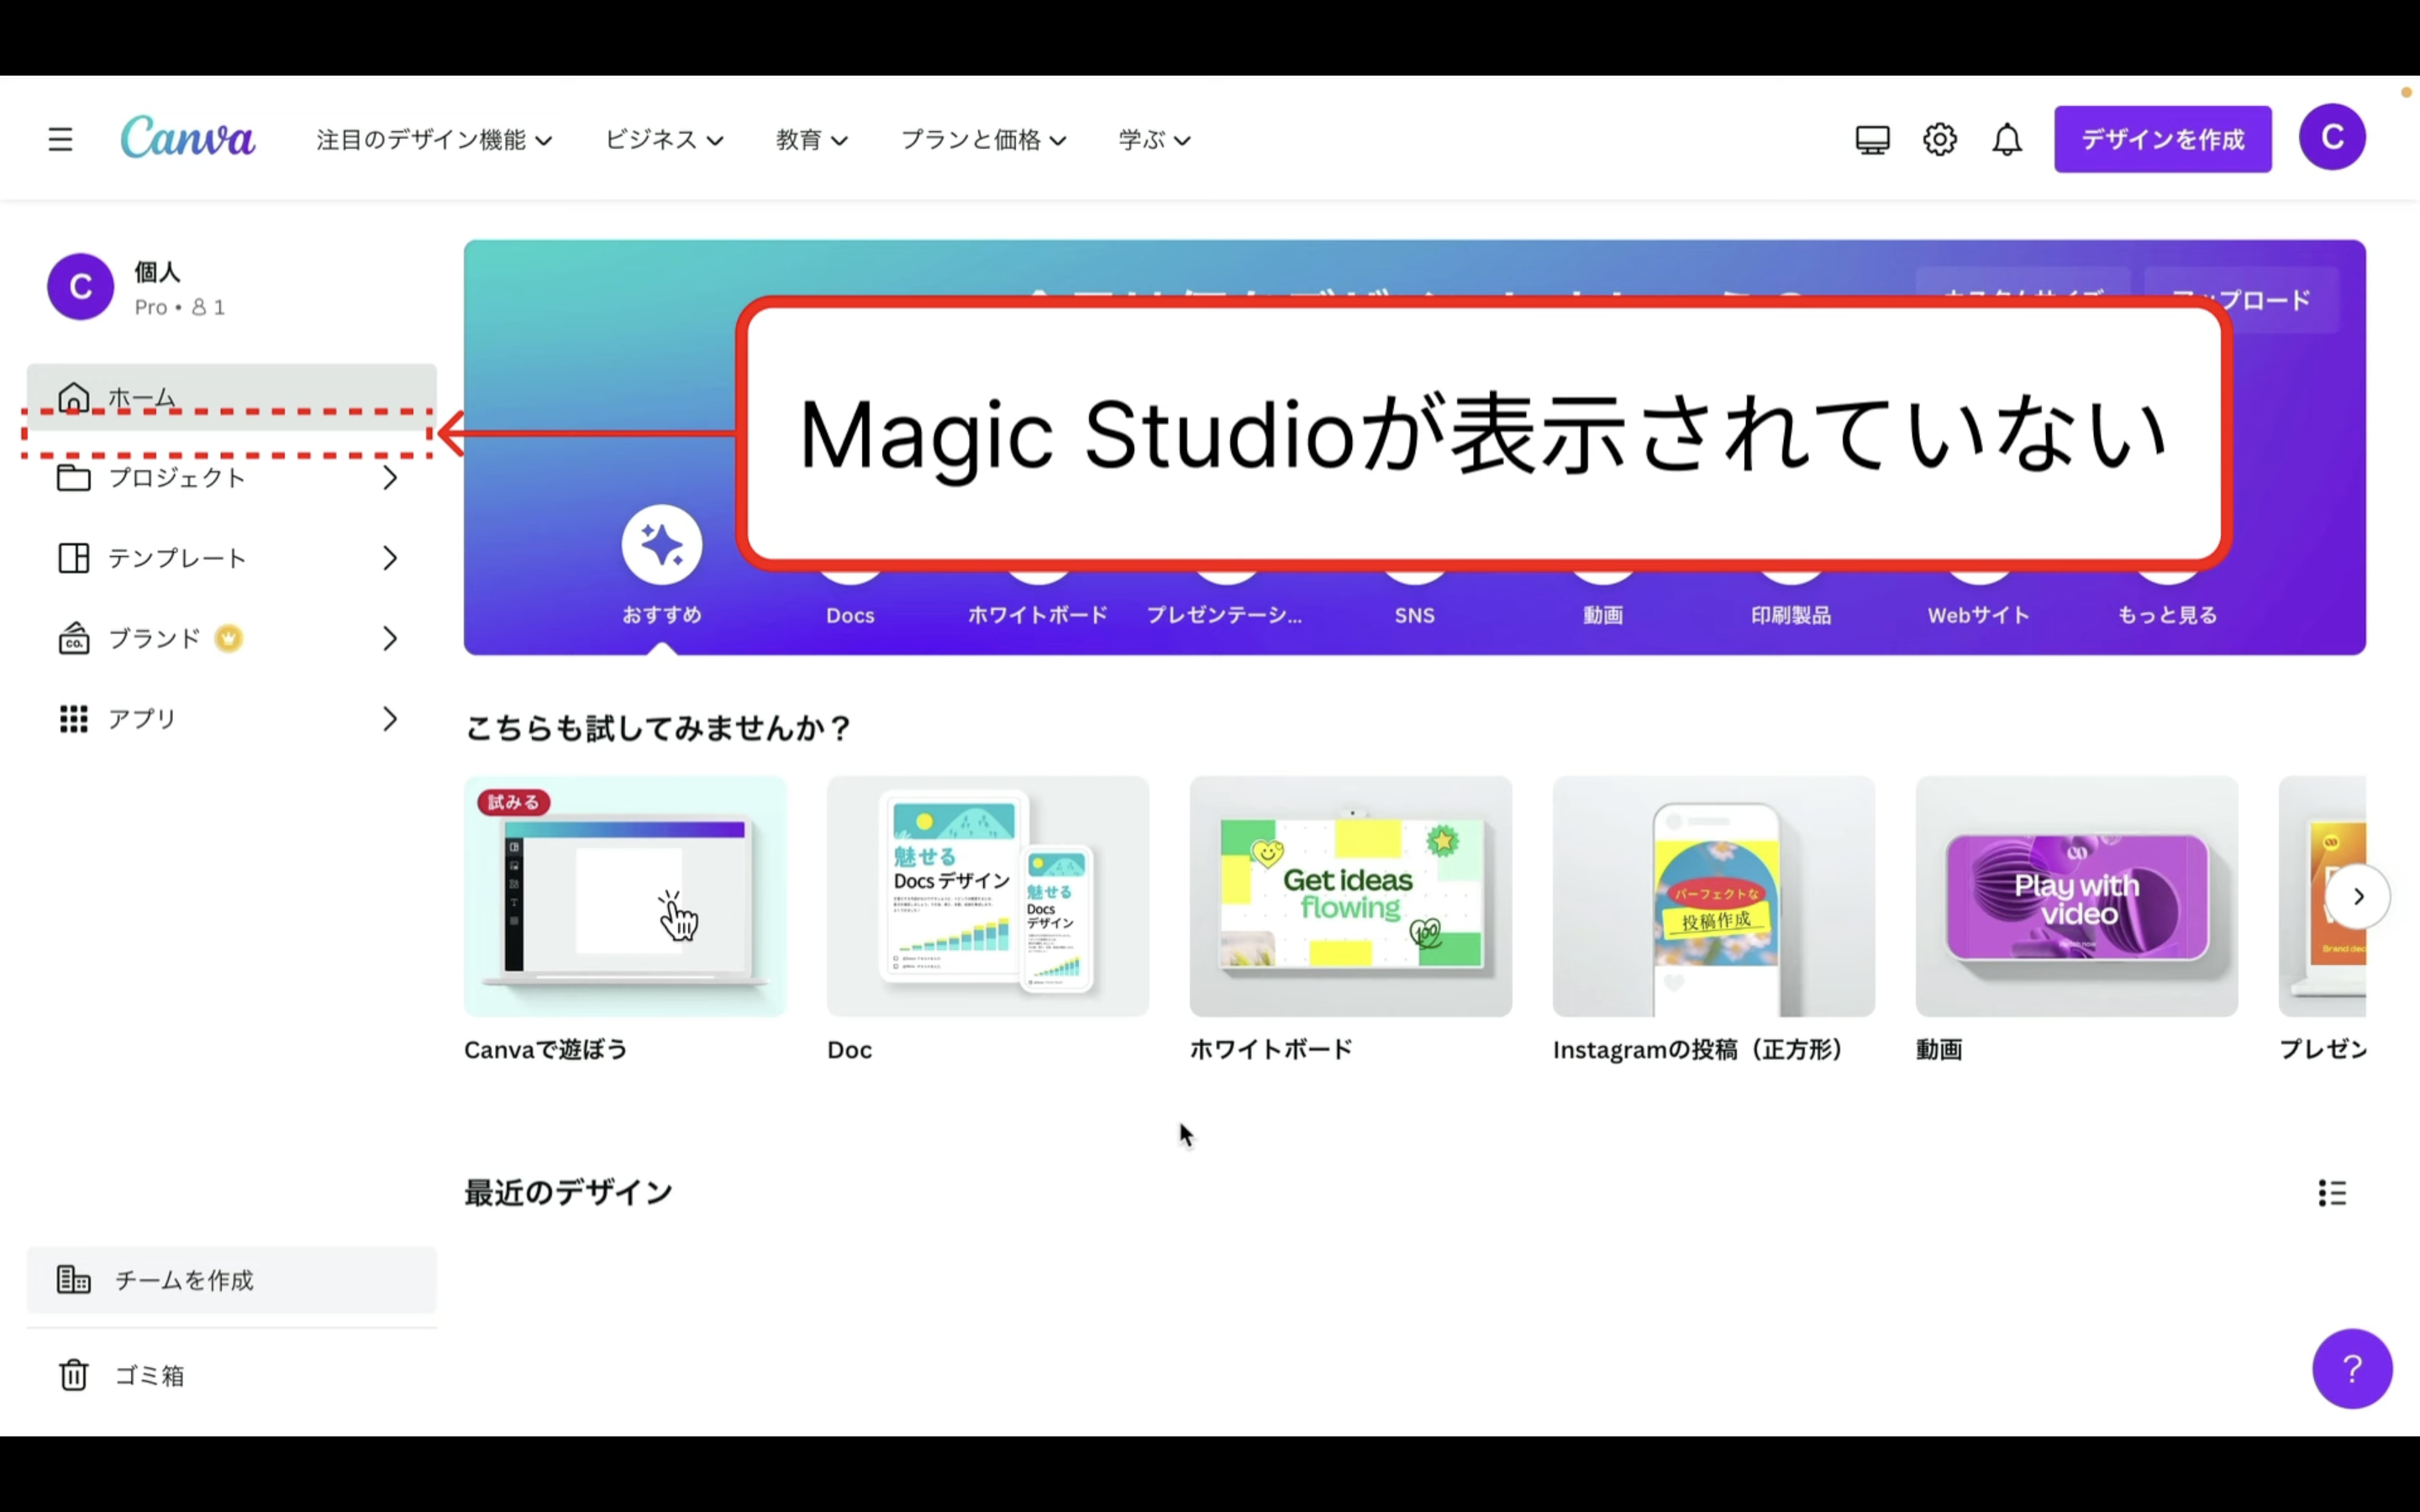
Task: Select the ホーム sidebar item
Action: (x=231, y=397)
